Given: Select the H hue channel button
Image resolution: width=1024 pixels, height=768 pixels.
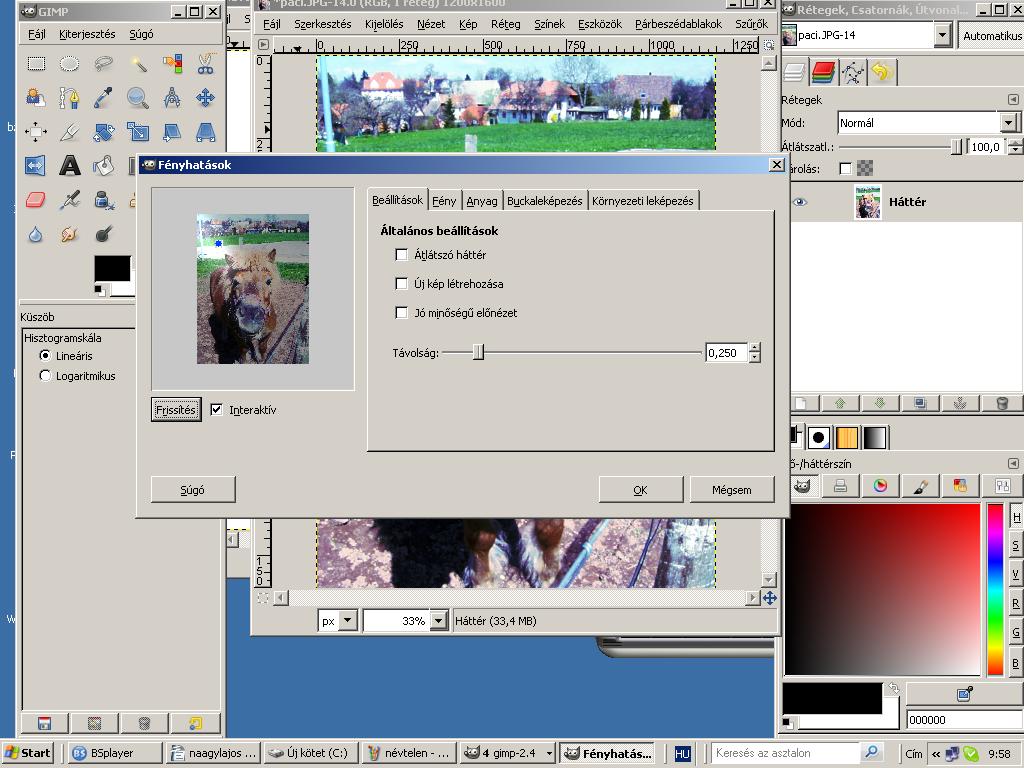Looking at the screenshot, I should tap(1016, 517).
